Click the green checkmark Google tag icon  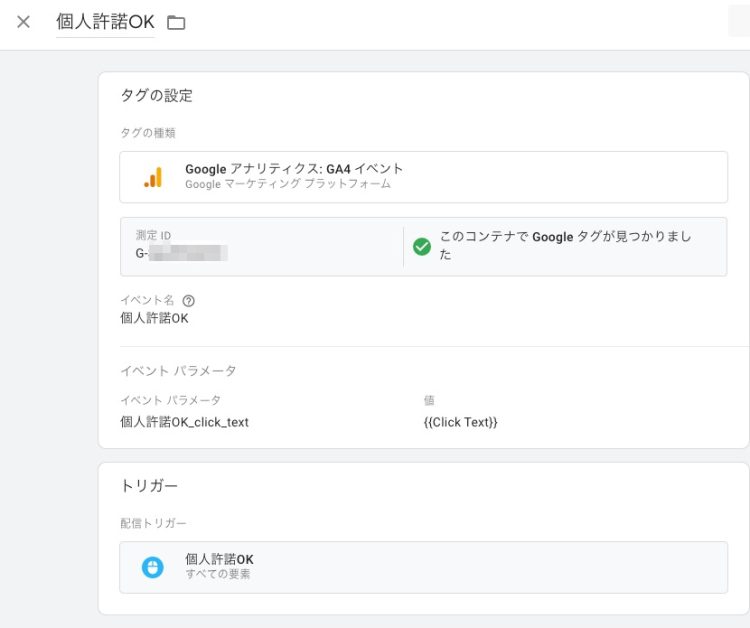pos(422,246)
